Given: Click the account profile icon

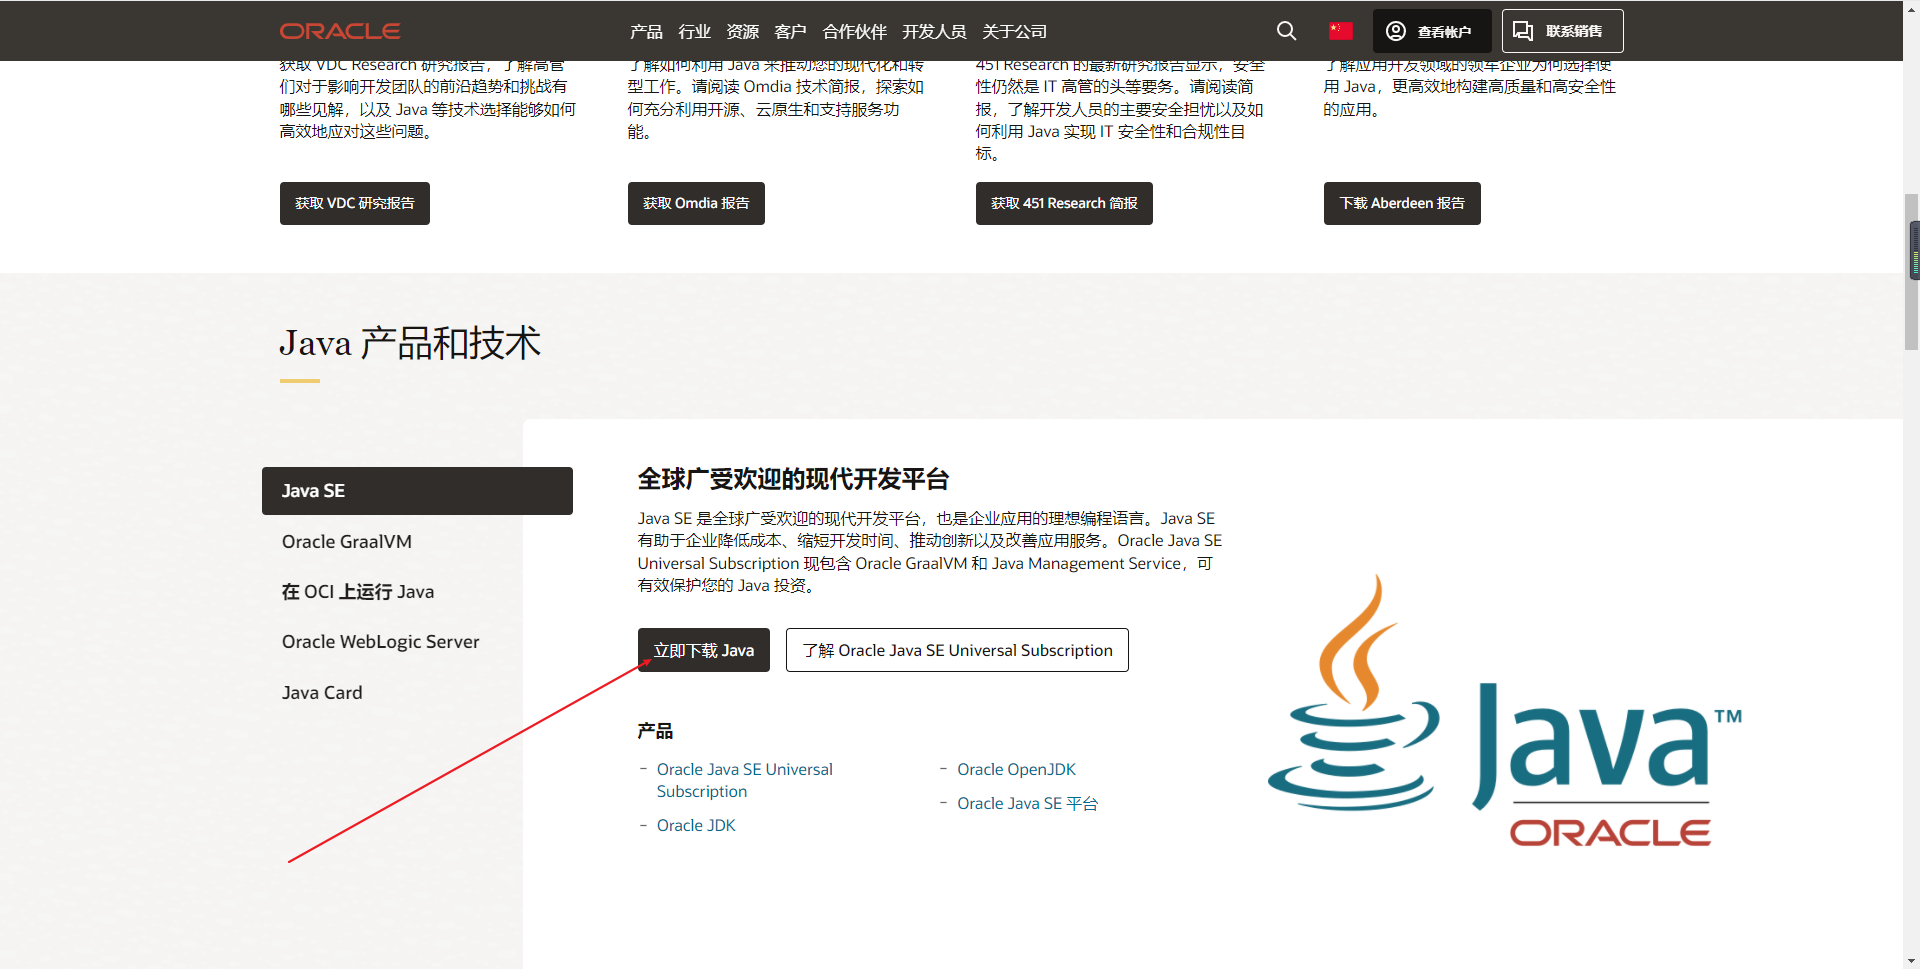Looking at the screenshot, I should point(1396,31).
